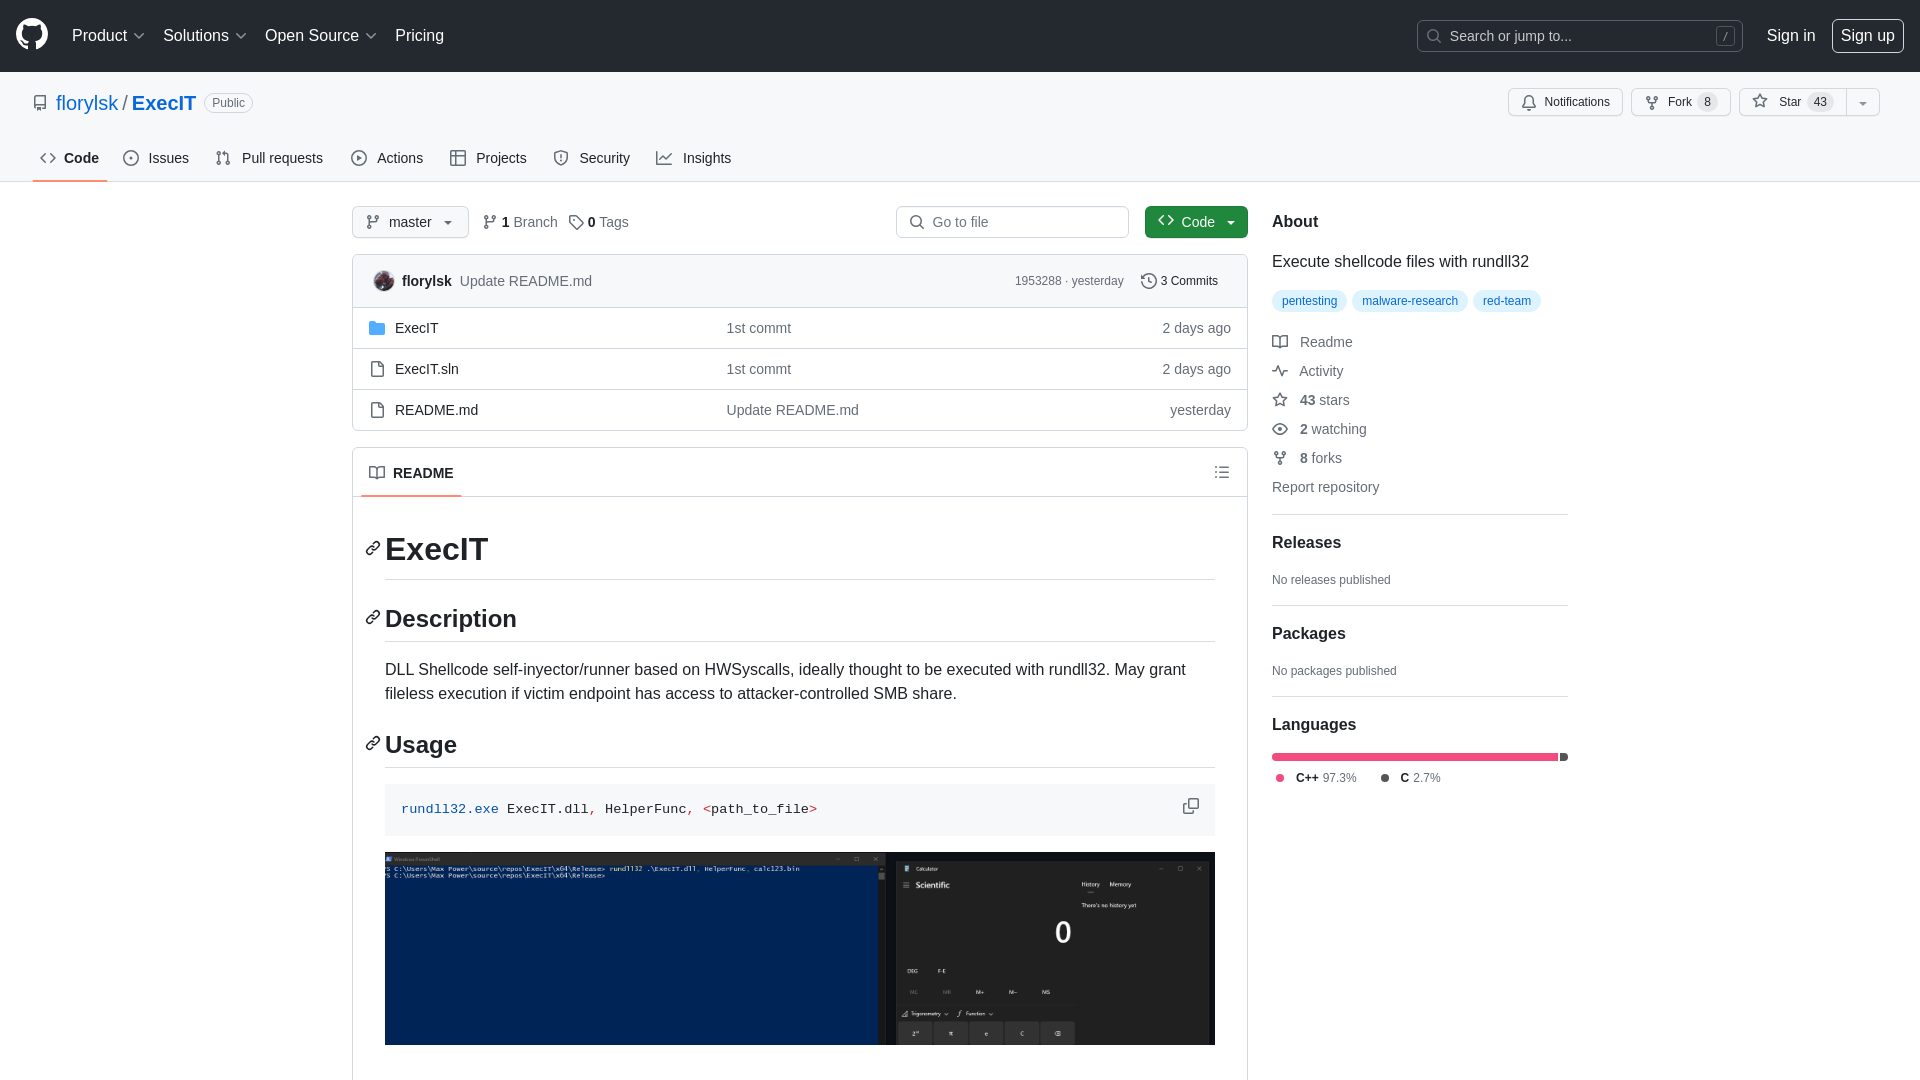The width and height of the screenshot is (1920, 1080).
Task: Select the Code tab
Action: [x=70, y=158]
